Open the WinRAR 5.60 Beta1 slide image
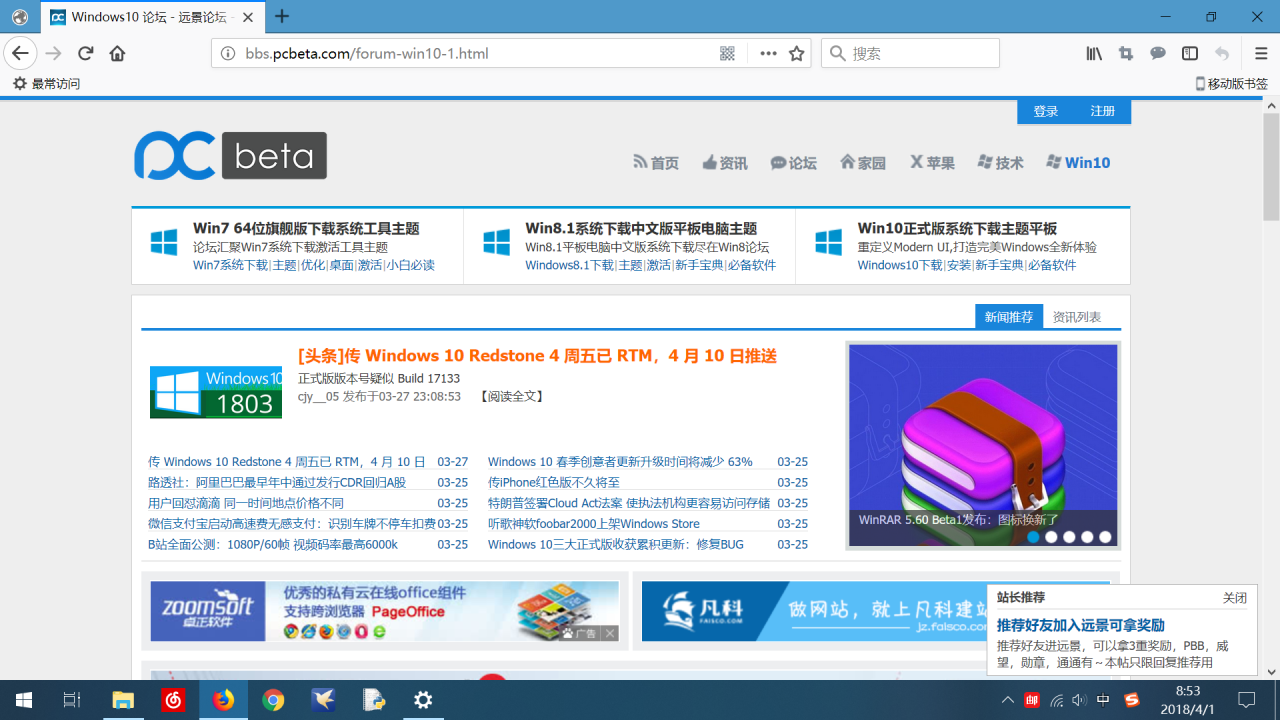 [x=983, y=445]
